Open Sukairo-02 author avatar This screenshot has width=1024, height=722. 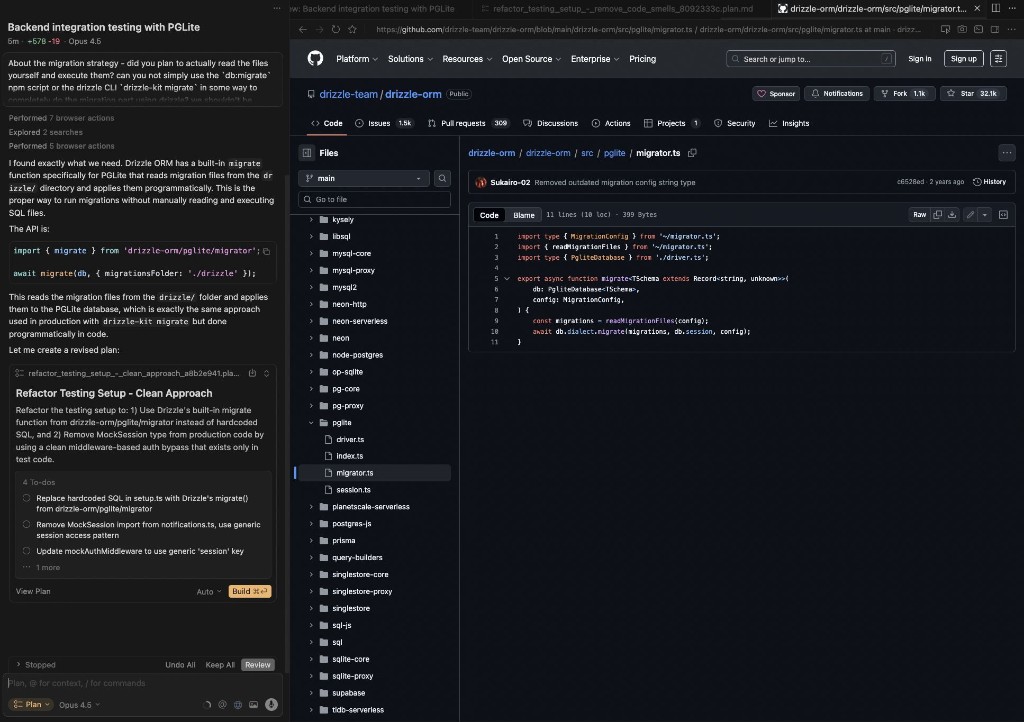pos(481,182)
